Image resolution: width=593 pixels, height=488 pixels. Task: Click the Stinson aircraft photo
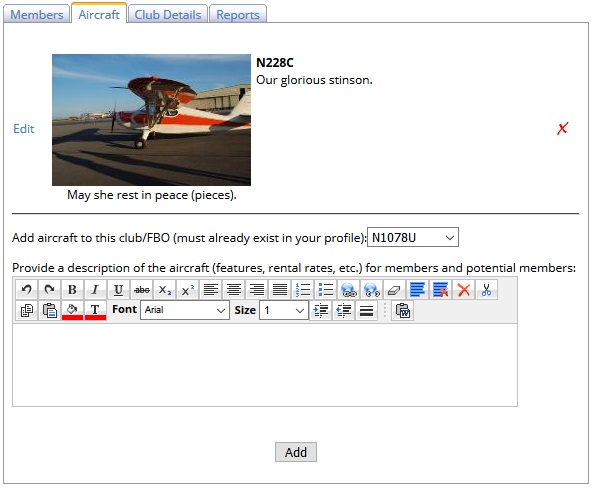151,120
